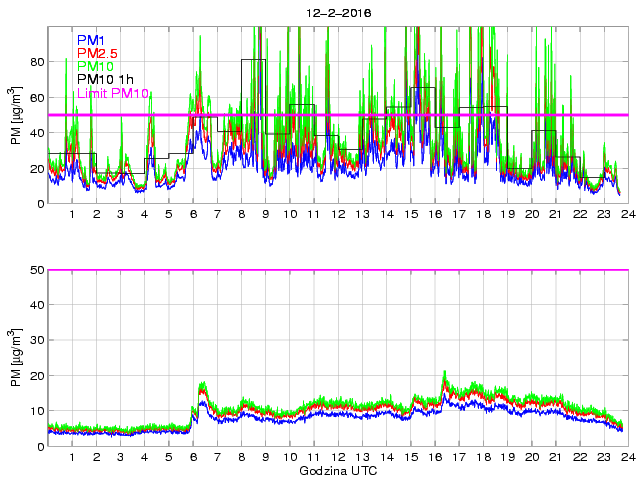The width and height of the screenshot is (640, 480).
Task: Click the lower chart's PM y-axis label
Action: coord(15,357)
